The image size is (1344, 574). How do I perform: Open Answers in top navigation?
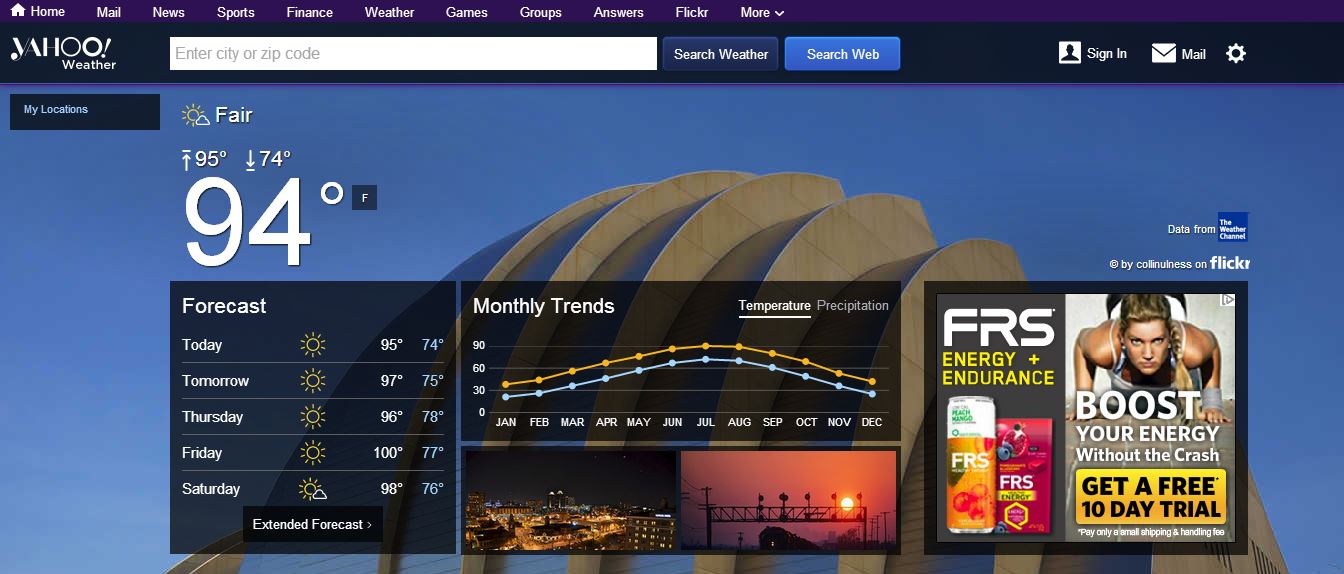click(618, 12)
